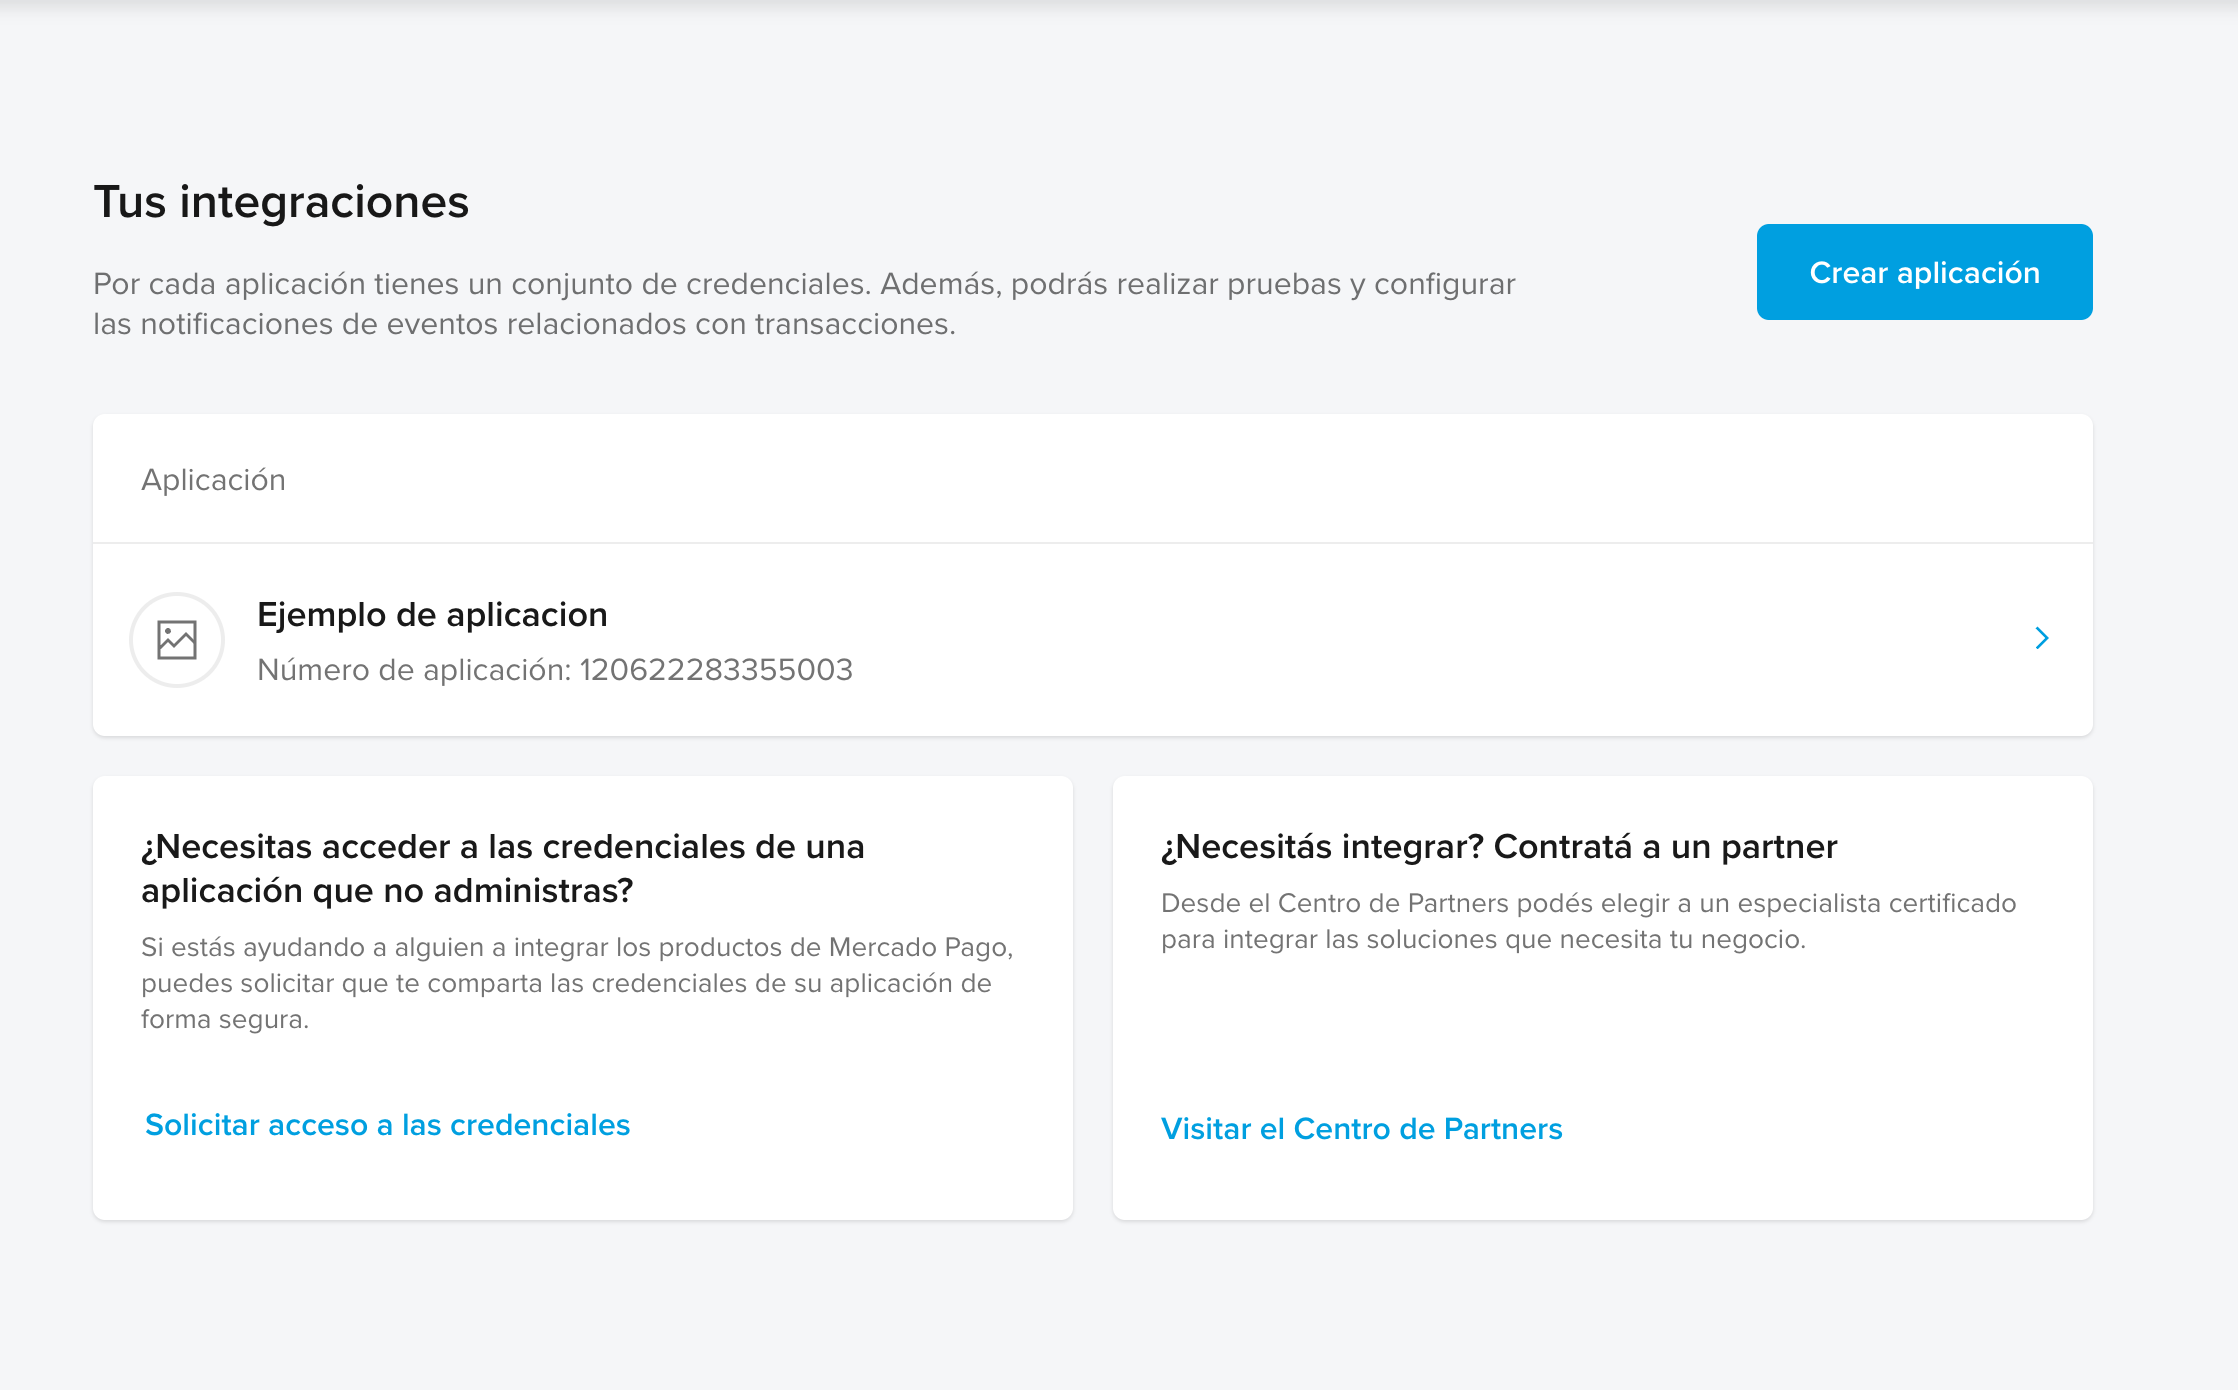
Task: Open the Ejemplo de aplicacion title
Action: [x=432, y=614]
